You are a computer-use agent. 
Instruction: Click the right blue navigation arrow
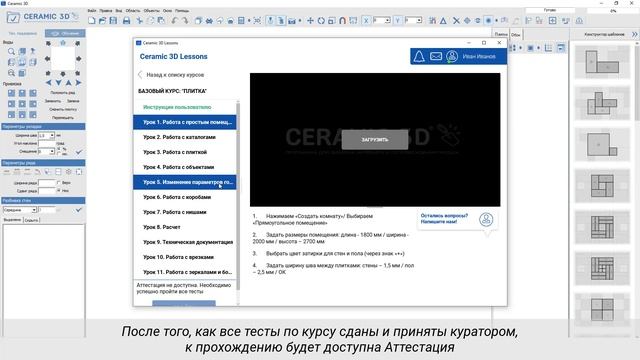coord(78,83)
